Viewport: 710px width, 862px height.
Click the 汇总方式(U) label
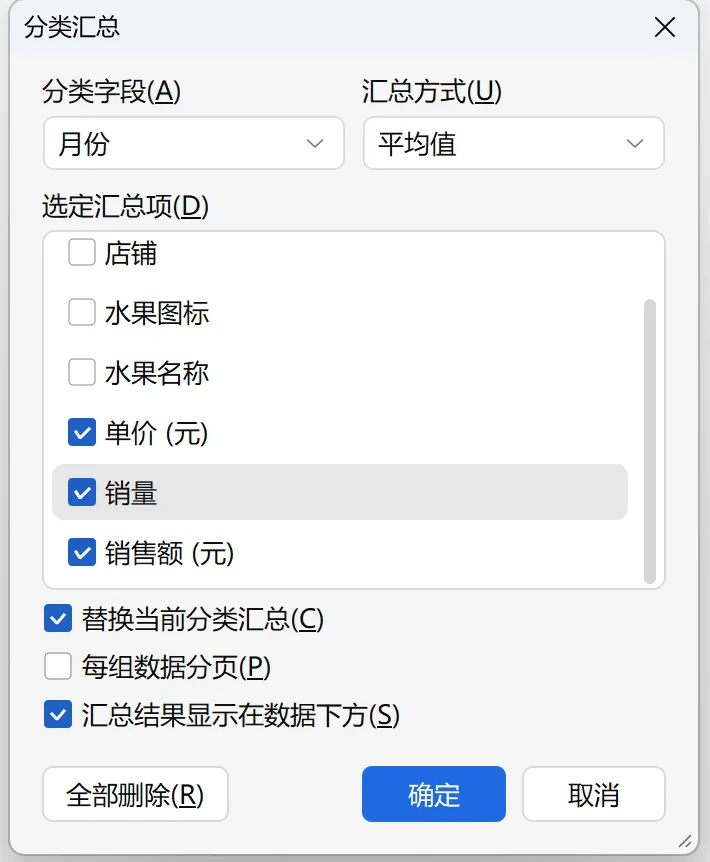[x=431, y=92]
